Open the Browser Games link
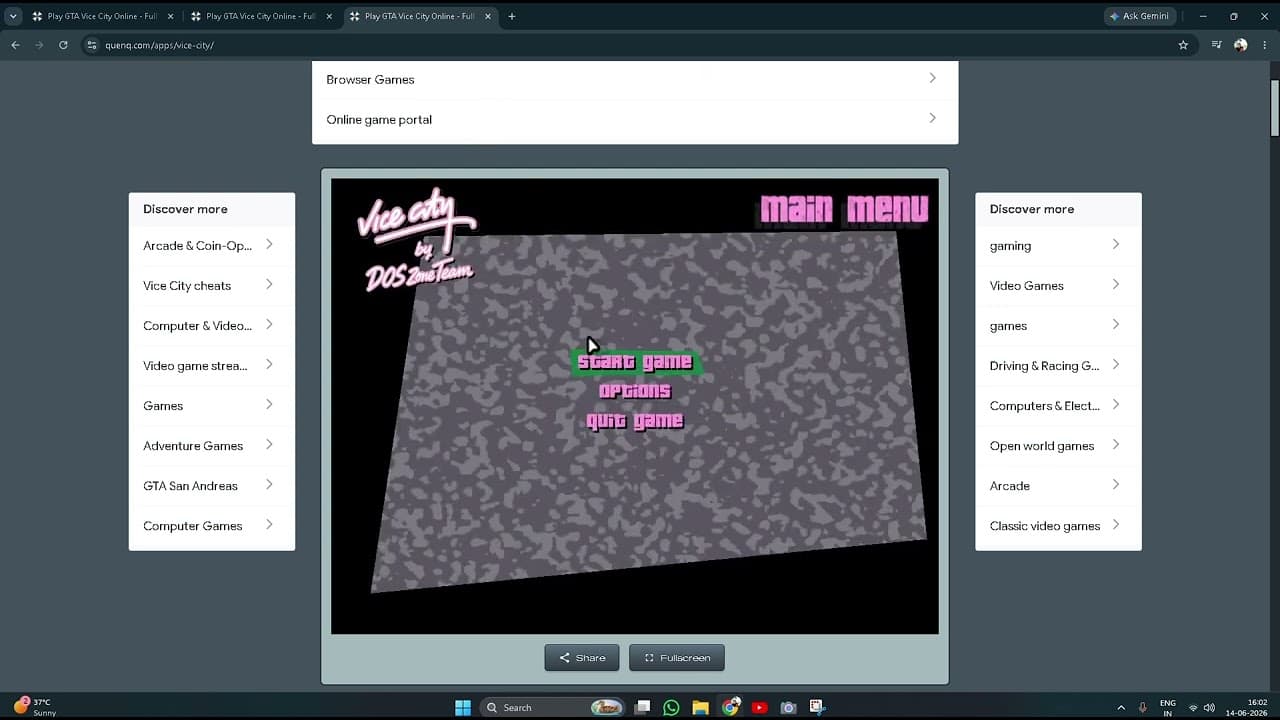This screenshot has height=720, width=1280. 635,80
